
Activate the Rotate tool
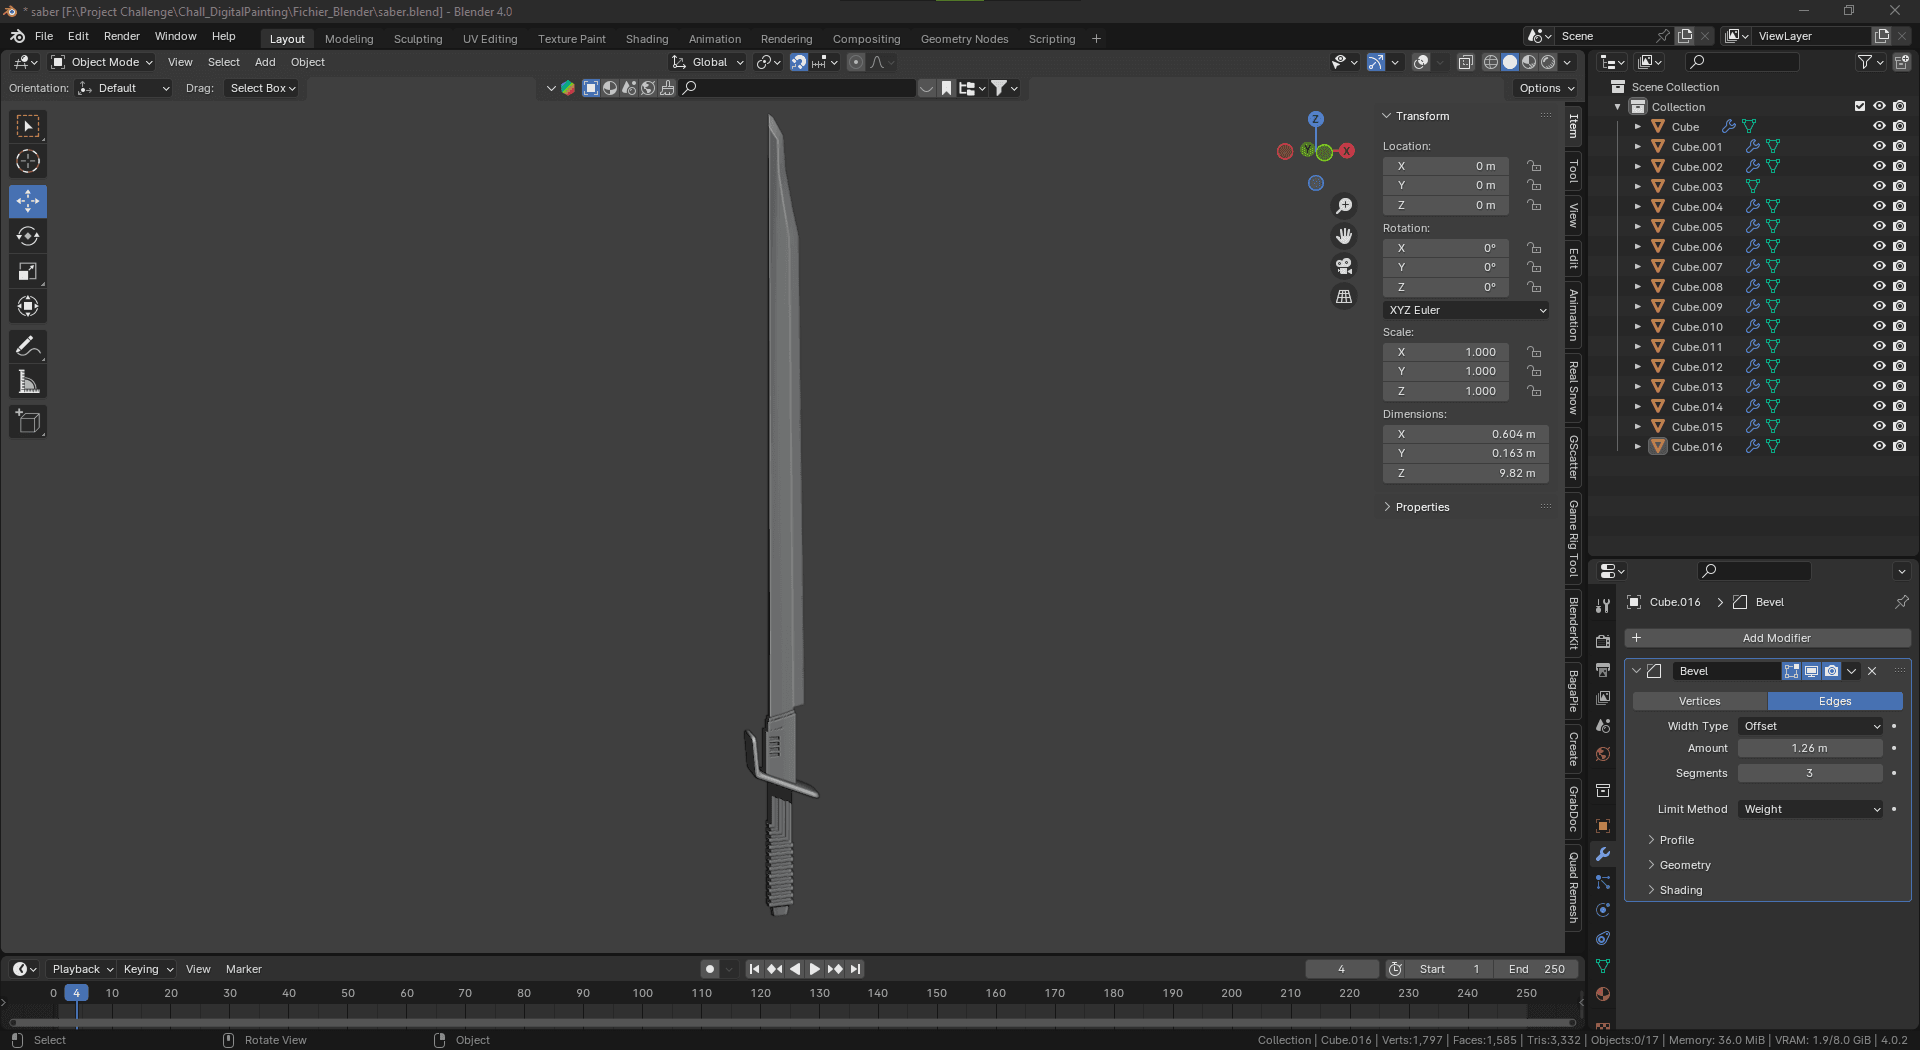click(28, 236)
